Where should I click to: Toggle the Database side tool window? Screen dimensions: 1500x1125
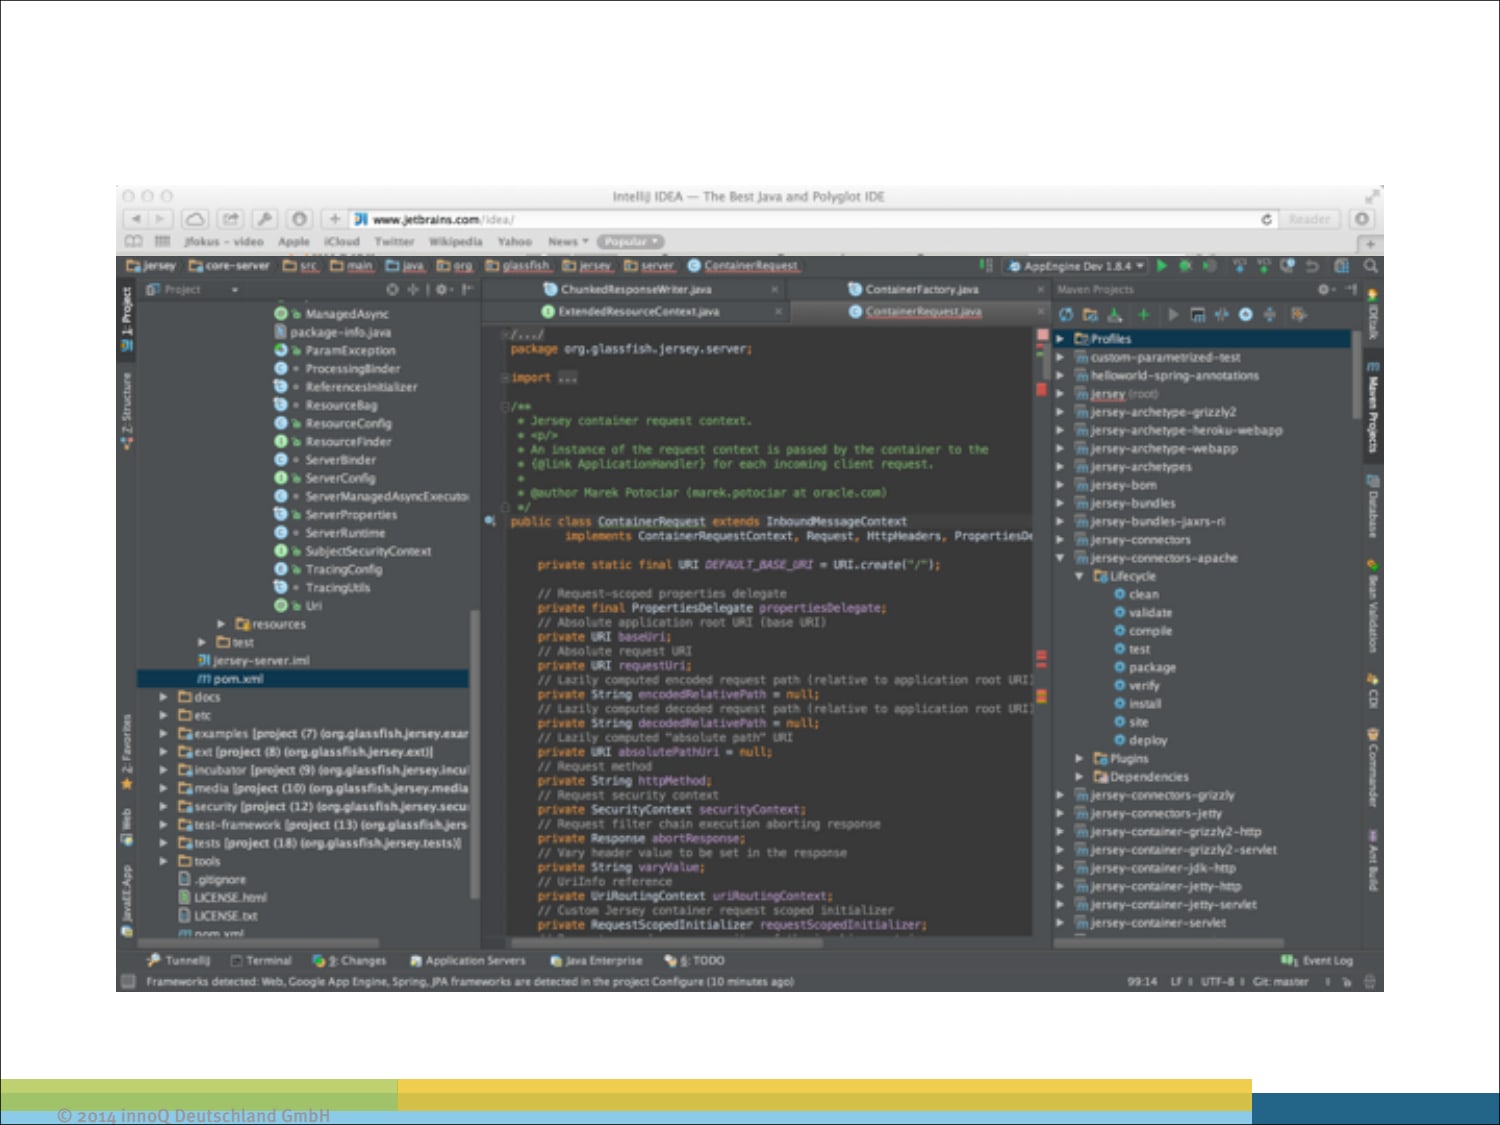coord(1374,508)
